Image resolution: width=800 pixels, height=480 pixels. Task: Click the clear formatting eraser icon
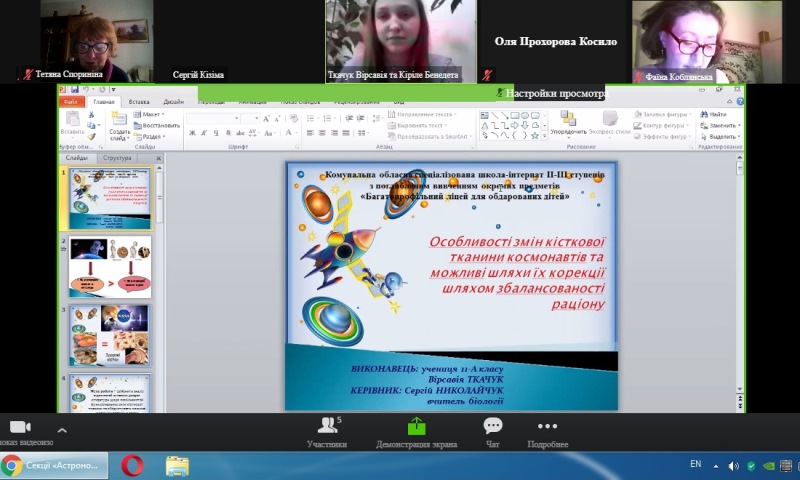(294, 118)
